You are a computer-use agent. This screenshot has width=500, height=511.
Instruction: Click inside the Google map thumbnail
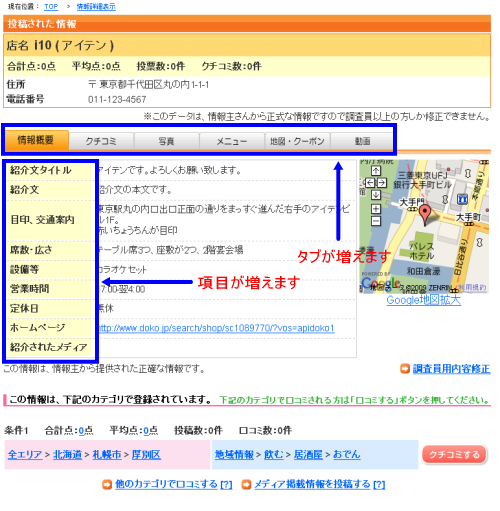424,226
